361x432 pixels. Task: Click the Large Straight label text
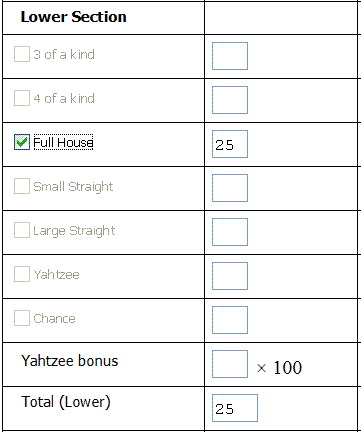(x=74, y=230)
